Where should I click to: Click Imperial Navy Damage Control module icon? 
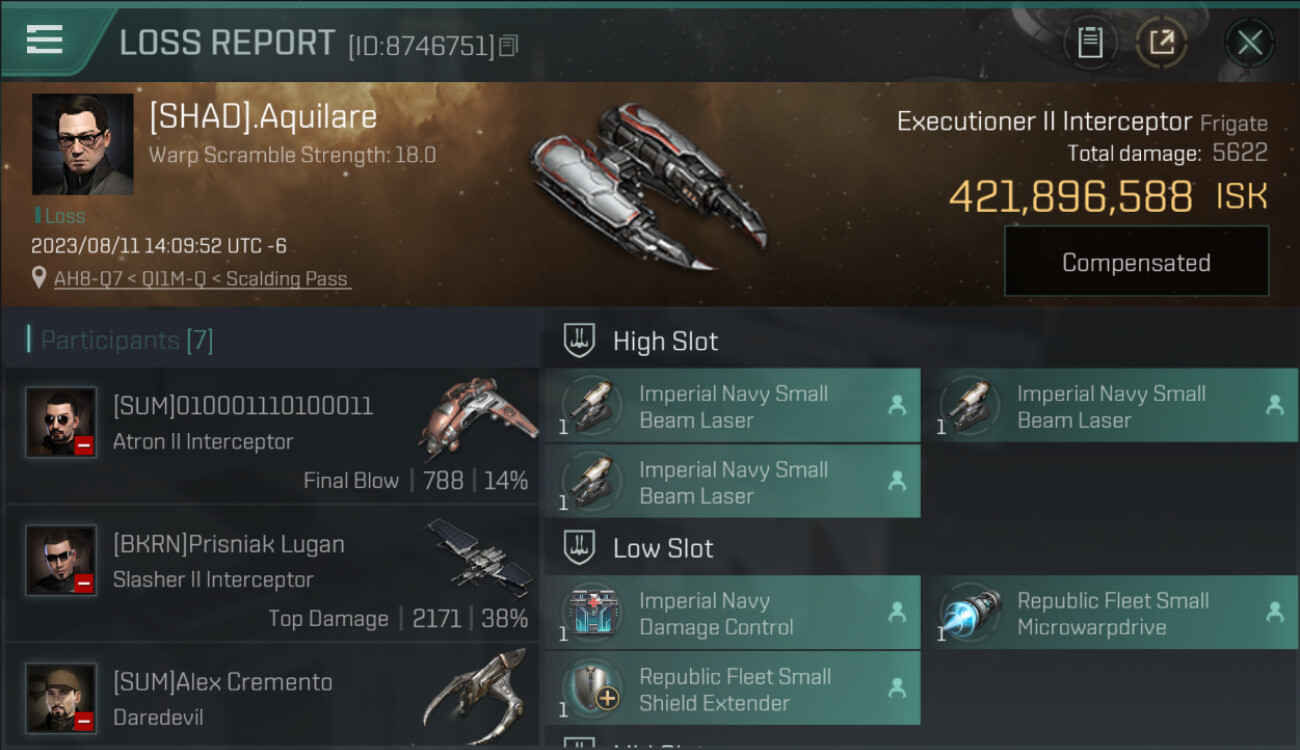coord(594,612)
